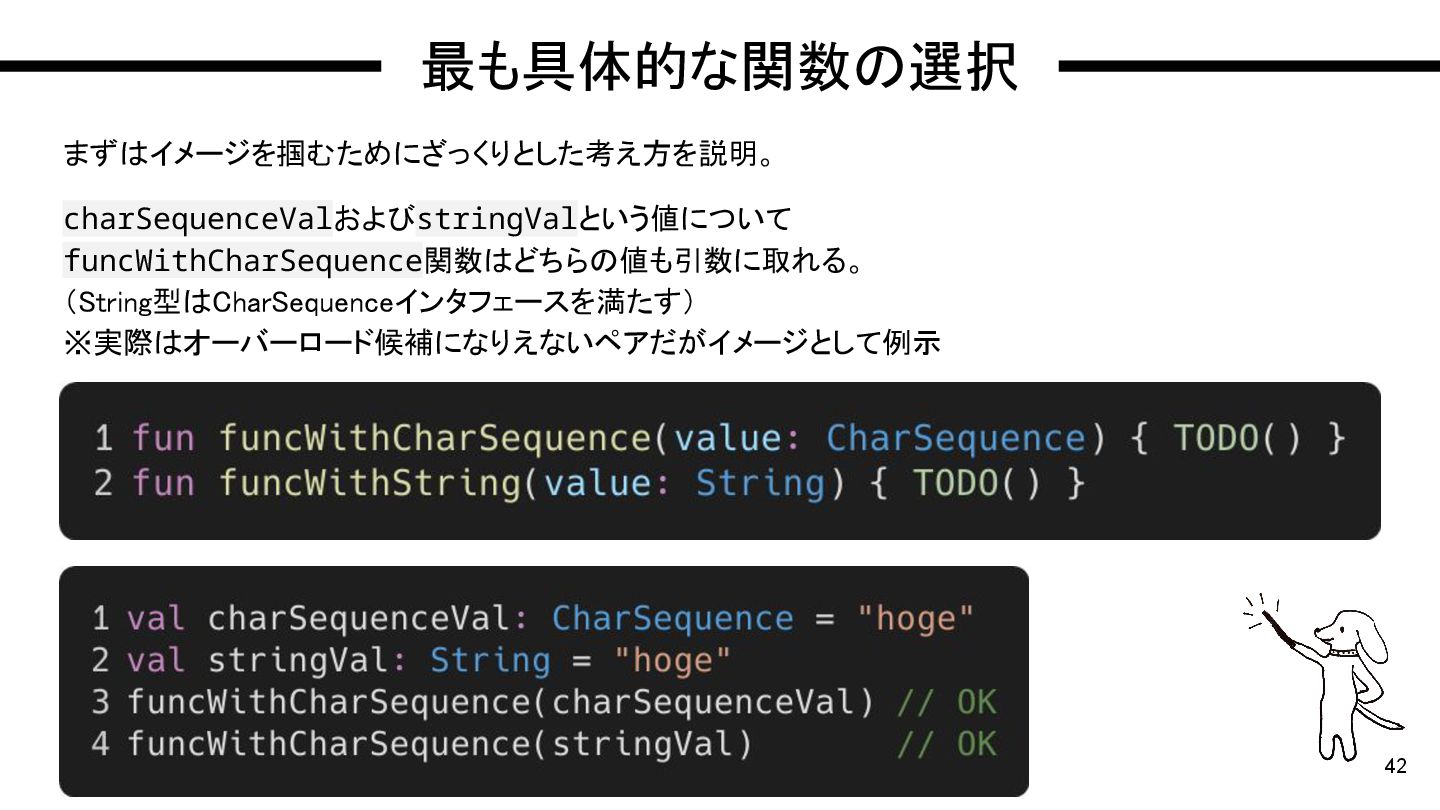Click the String parameter type of funcWithString

tap(760, 483)
